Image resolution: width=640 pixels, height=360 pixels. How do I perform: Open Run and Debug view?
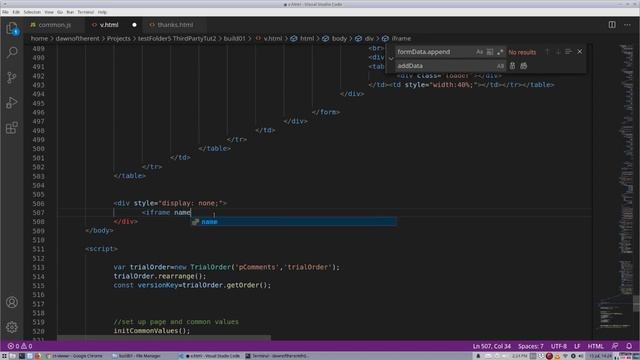(12, 102)
